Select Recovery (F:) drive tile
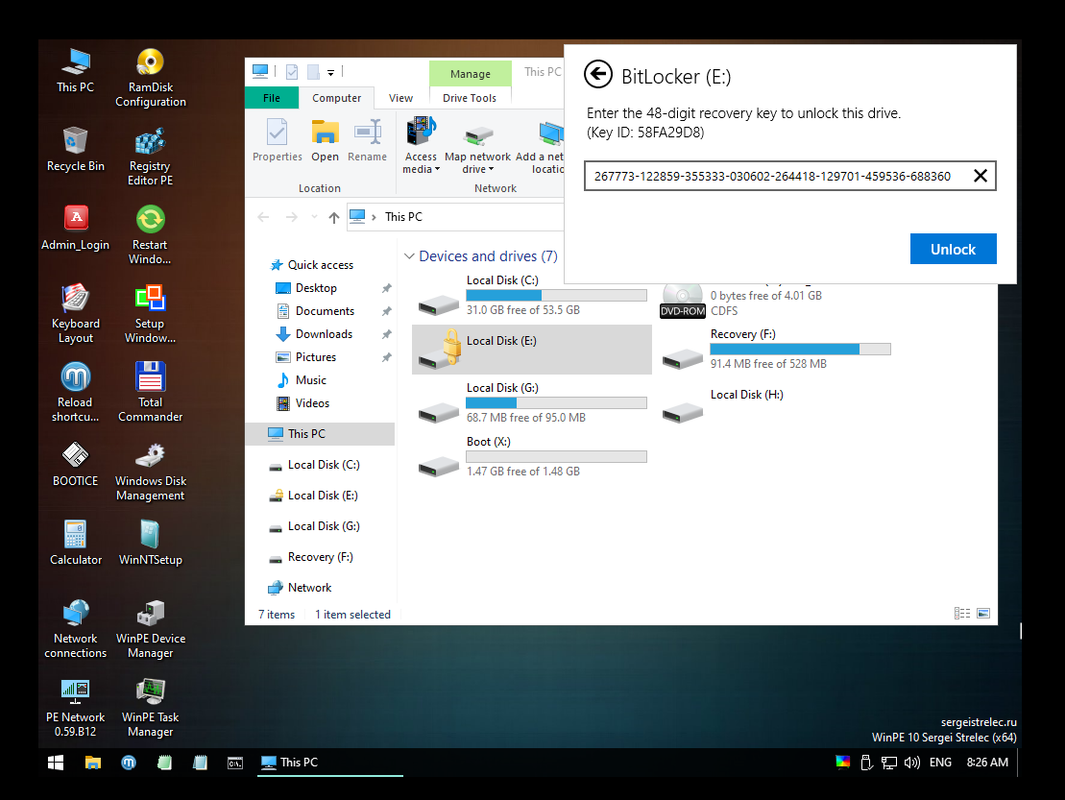This screenshot has width=1065, height=800. pyautogui.click(x=776, y=349)
